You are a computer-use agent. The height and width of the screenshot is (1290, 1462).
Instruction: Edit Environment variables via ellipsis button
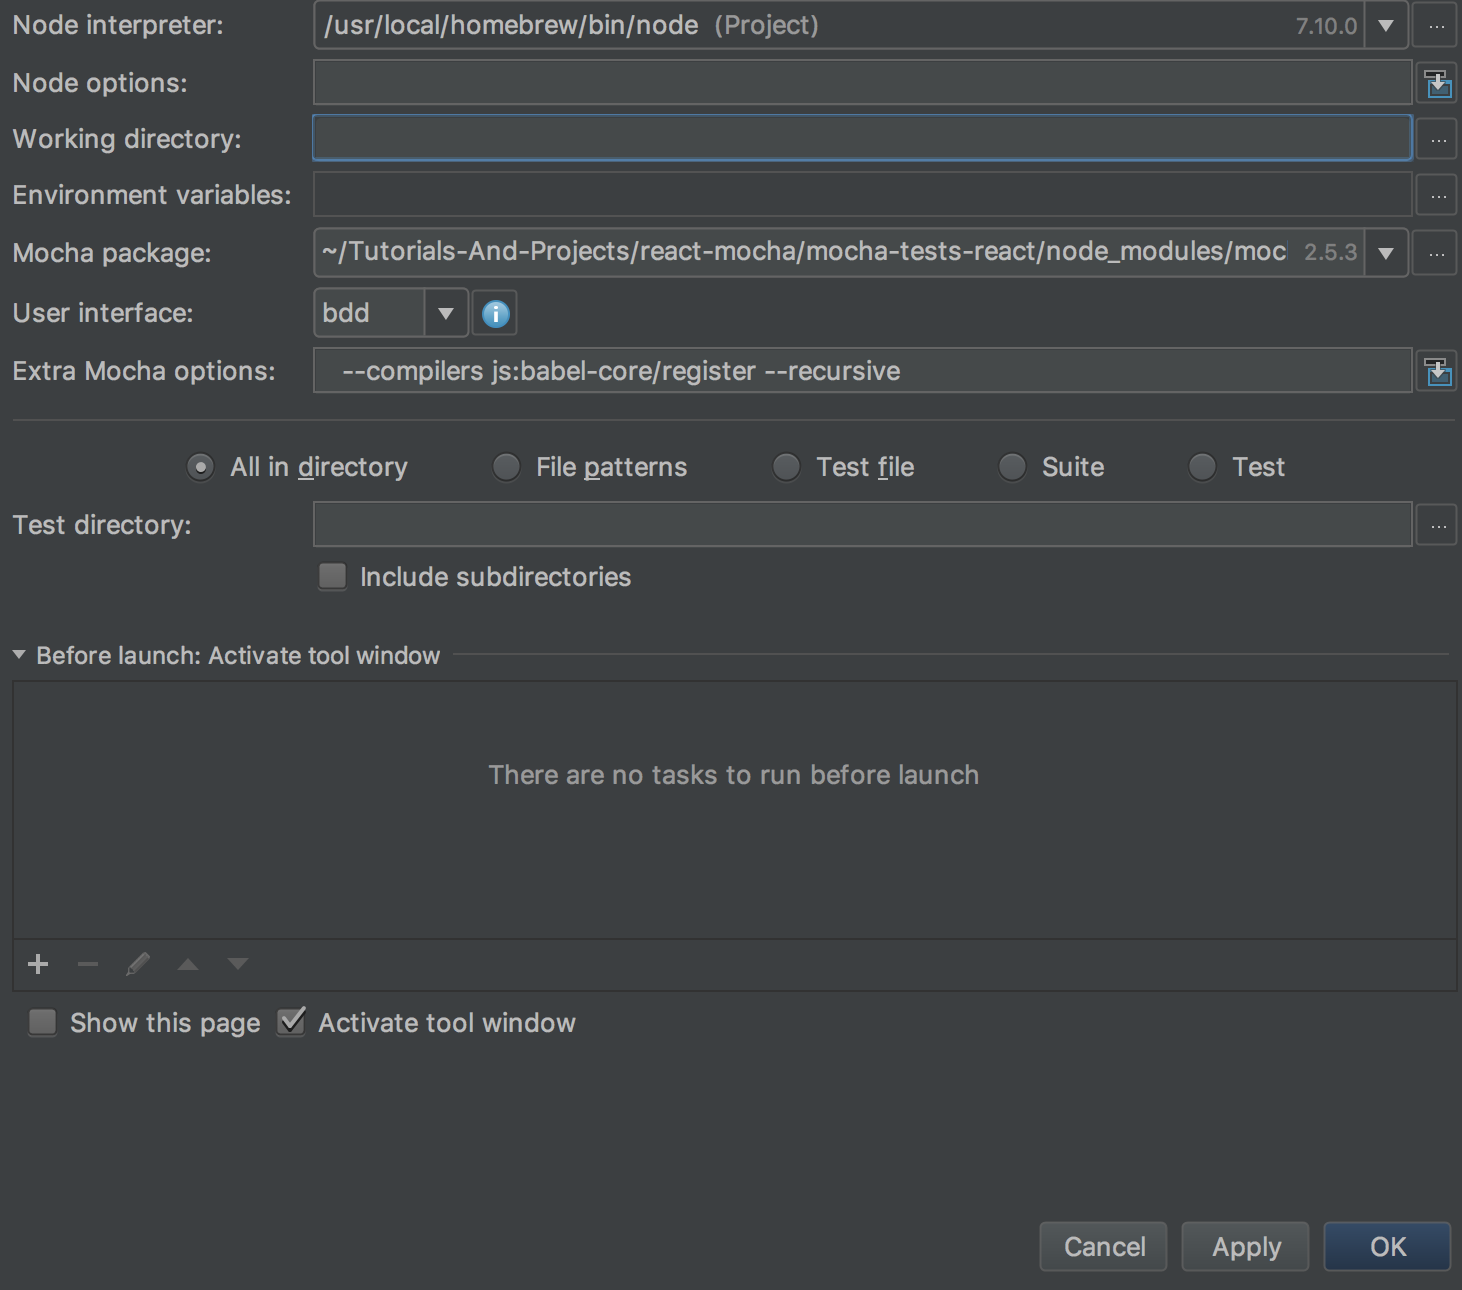click(x=1438, y=195)
